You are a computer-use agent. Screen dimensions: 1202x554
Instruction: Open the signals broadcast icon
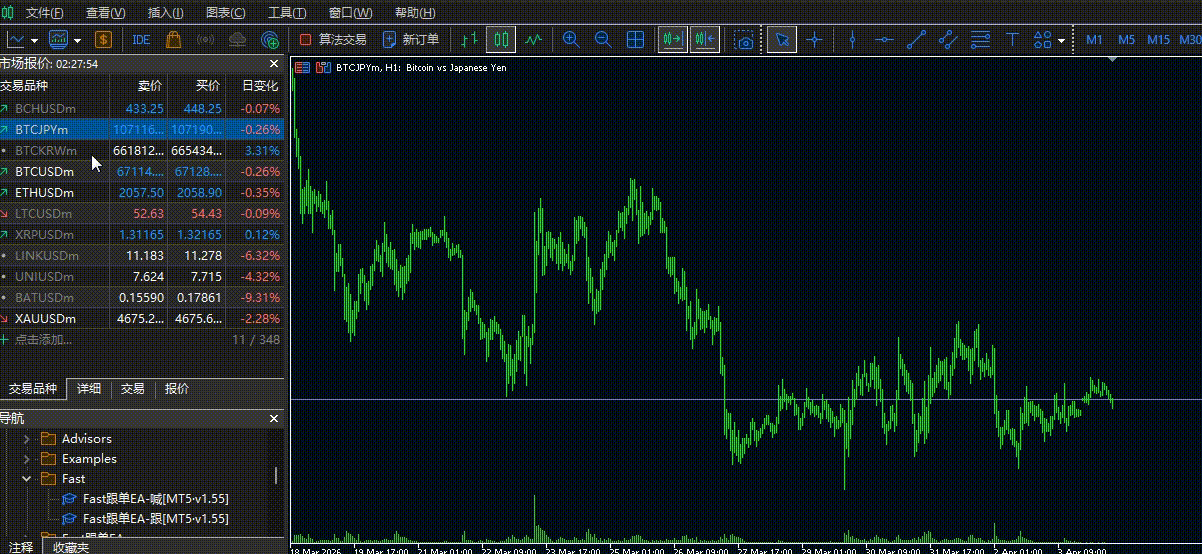pyautogui.click(x=206, y=40)
